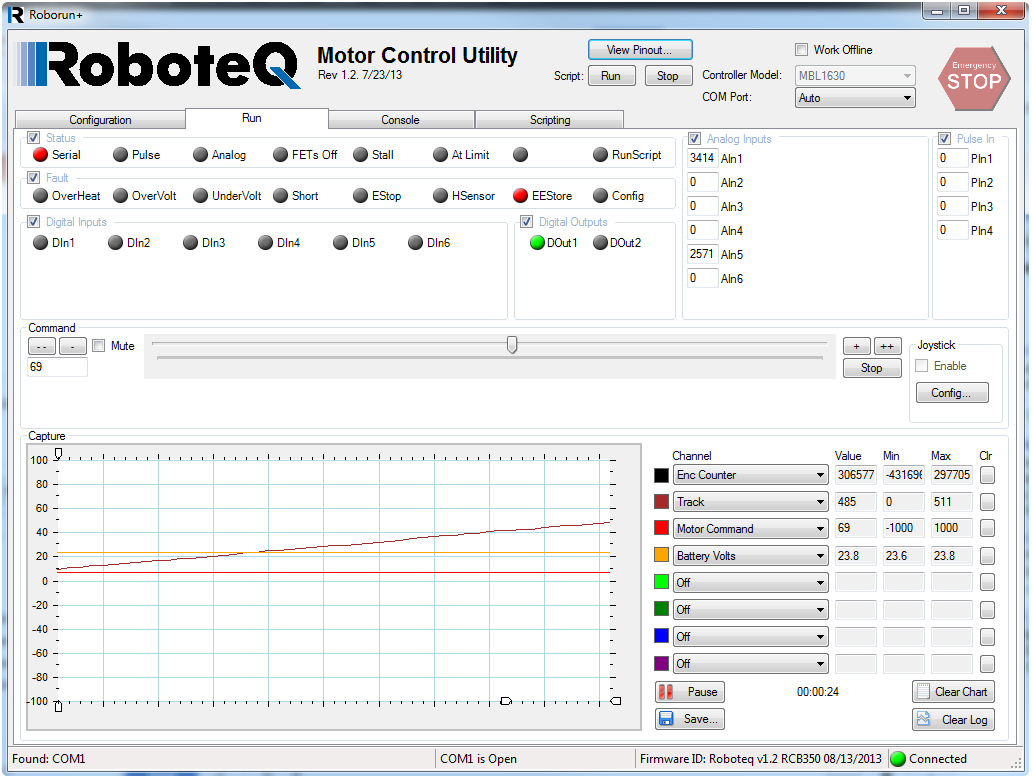
Task: Uncheck the Fault group checkbox
Action: (34, 178)
